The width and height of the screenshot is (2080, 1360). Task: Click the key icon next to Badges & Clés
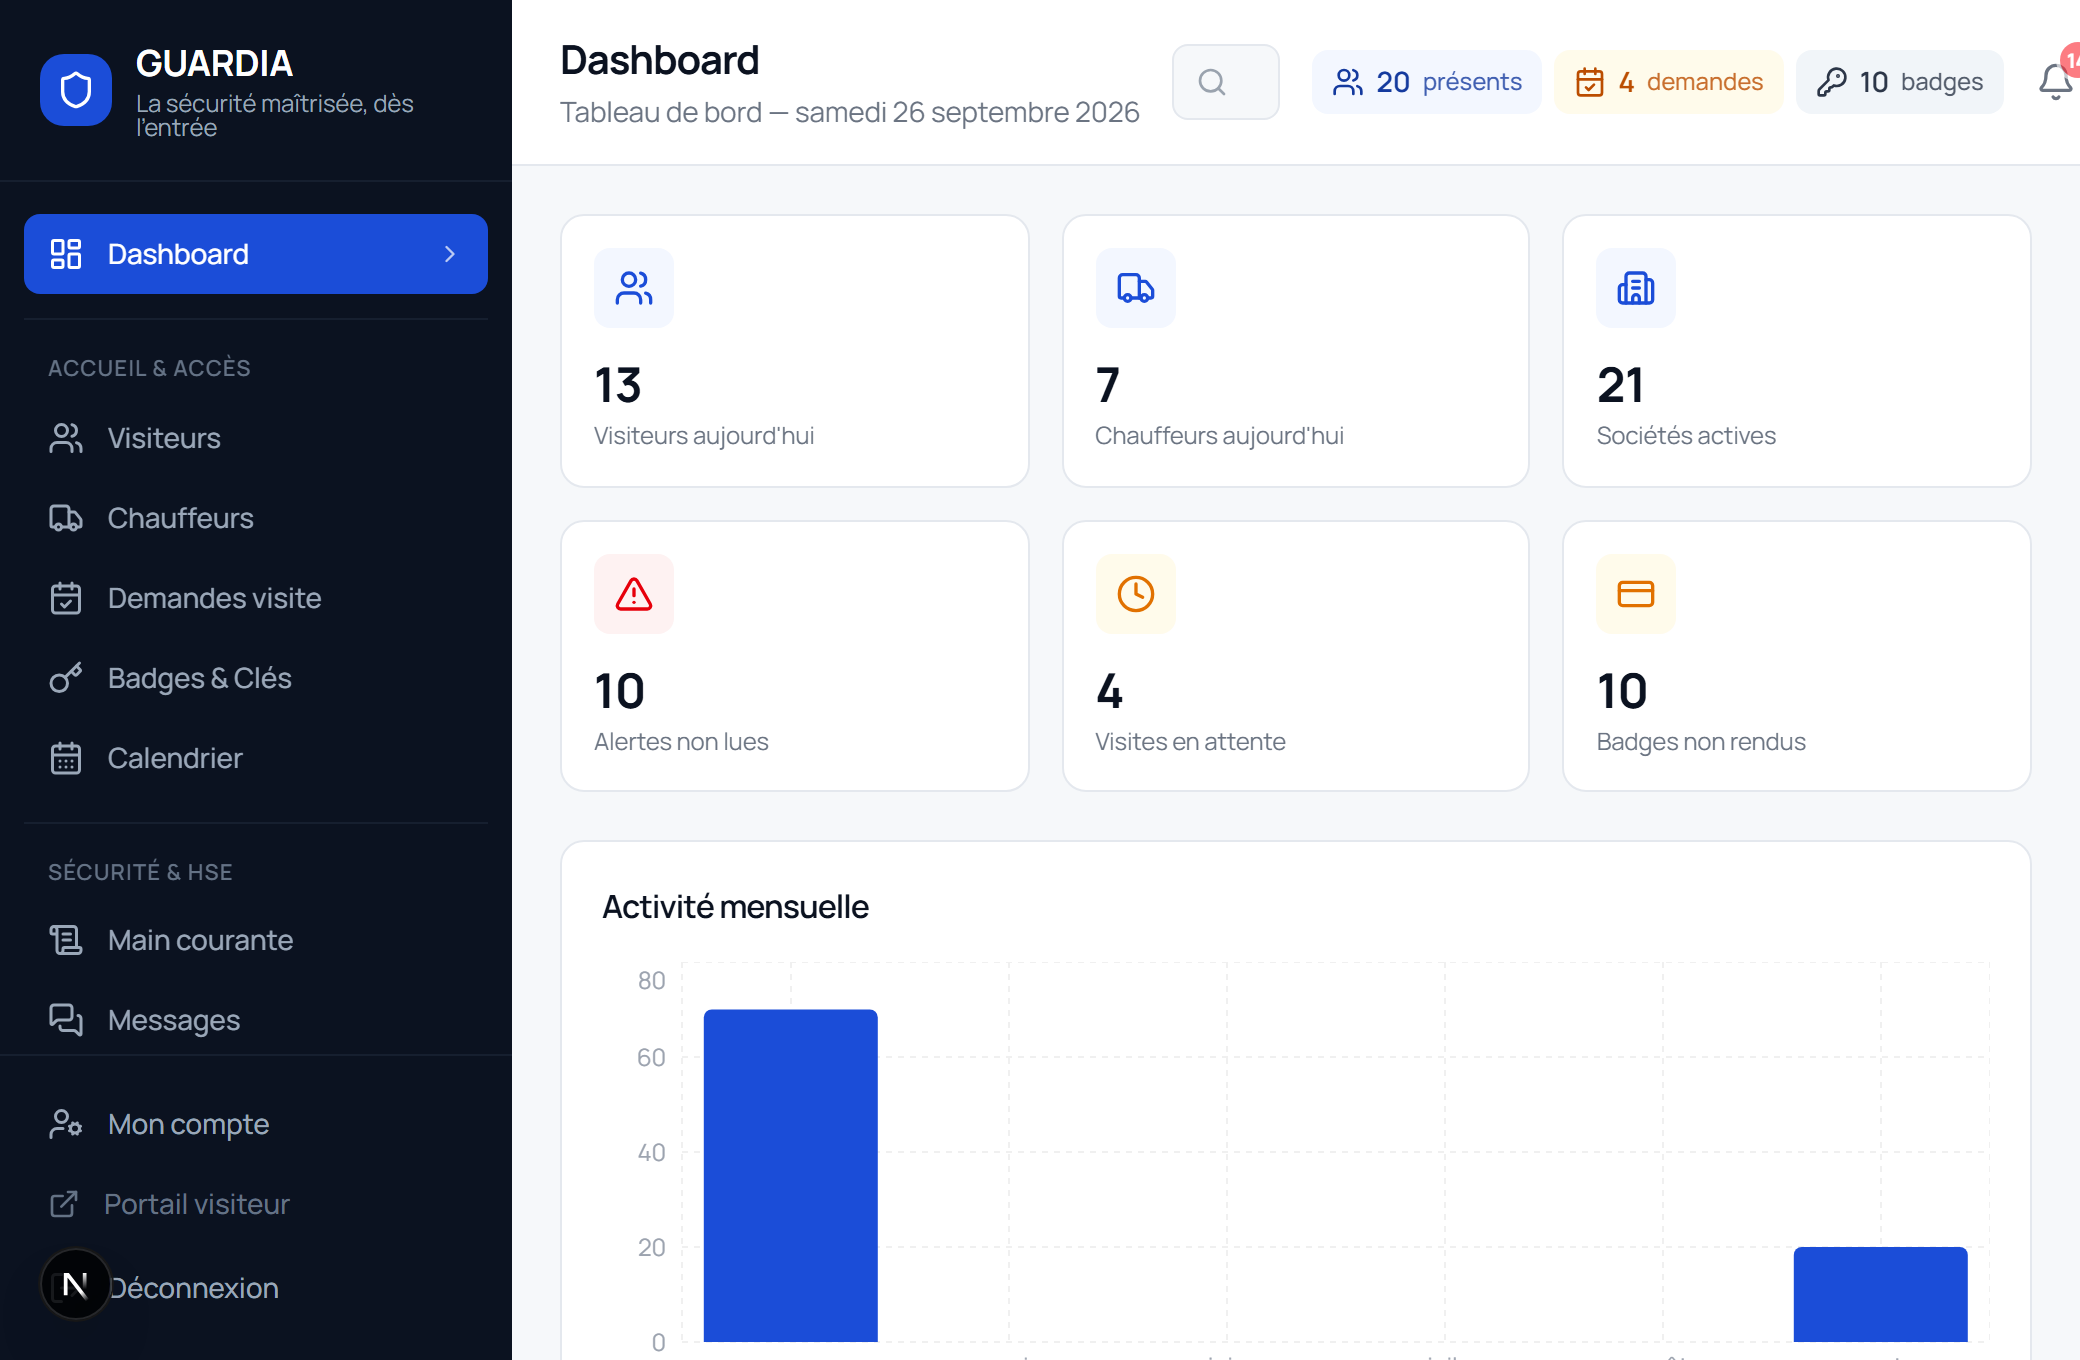pos(66,678)
